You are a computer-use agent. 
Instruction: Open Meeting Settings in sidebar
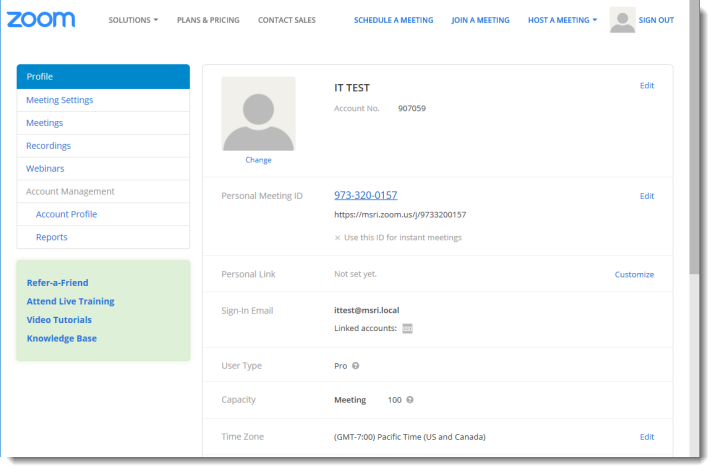click(x=103, y=100)
